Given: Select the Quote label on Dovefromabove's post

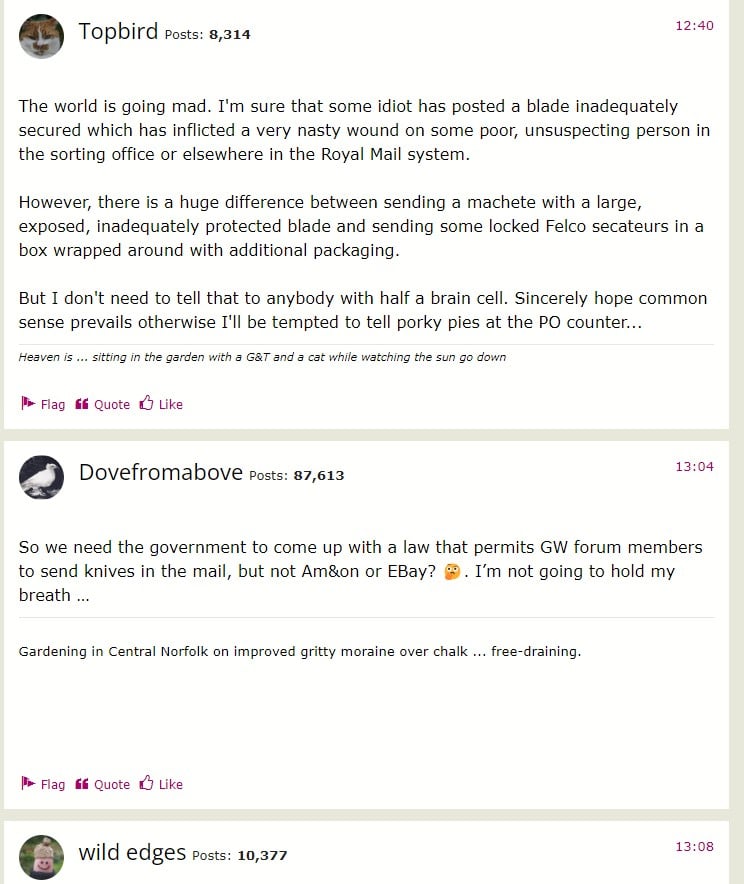Looking at the screenshot, I should pyautogui.click(x=112, y=784).
